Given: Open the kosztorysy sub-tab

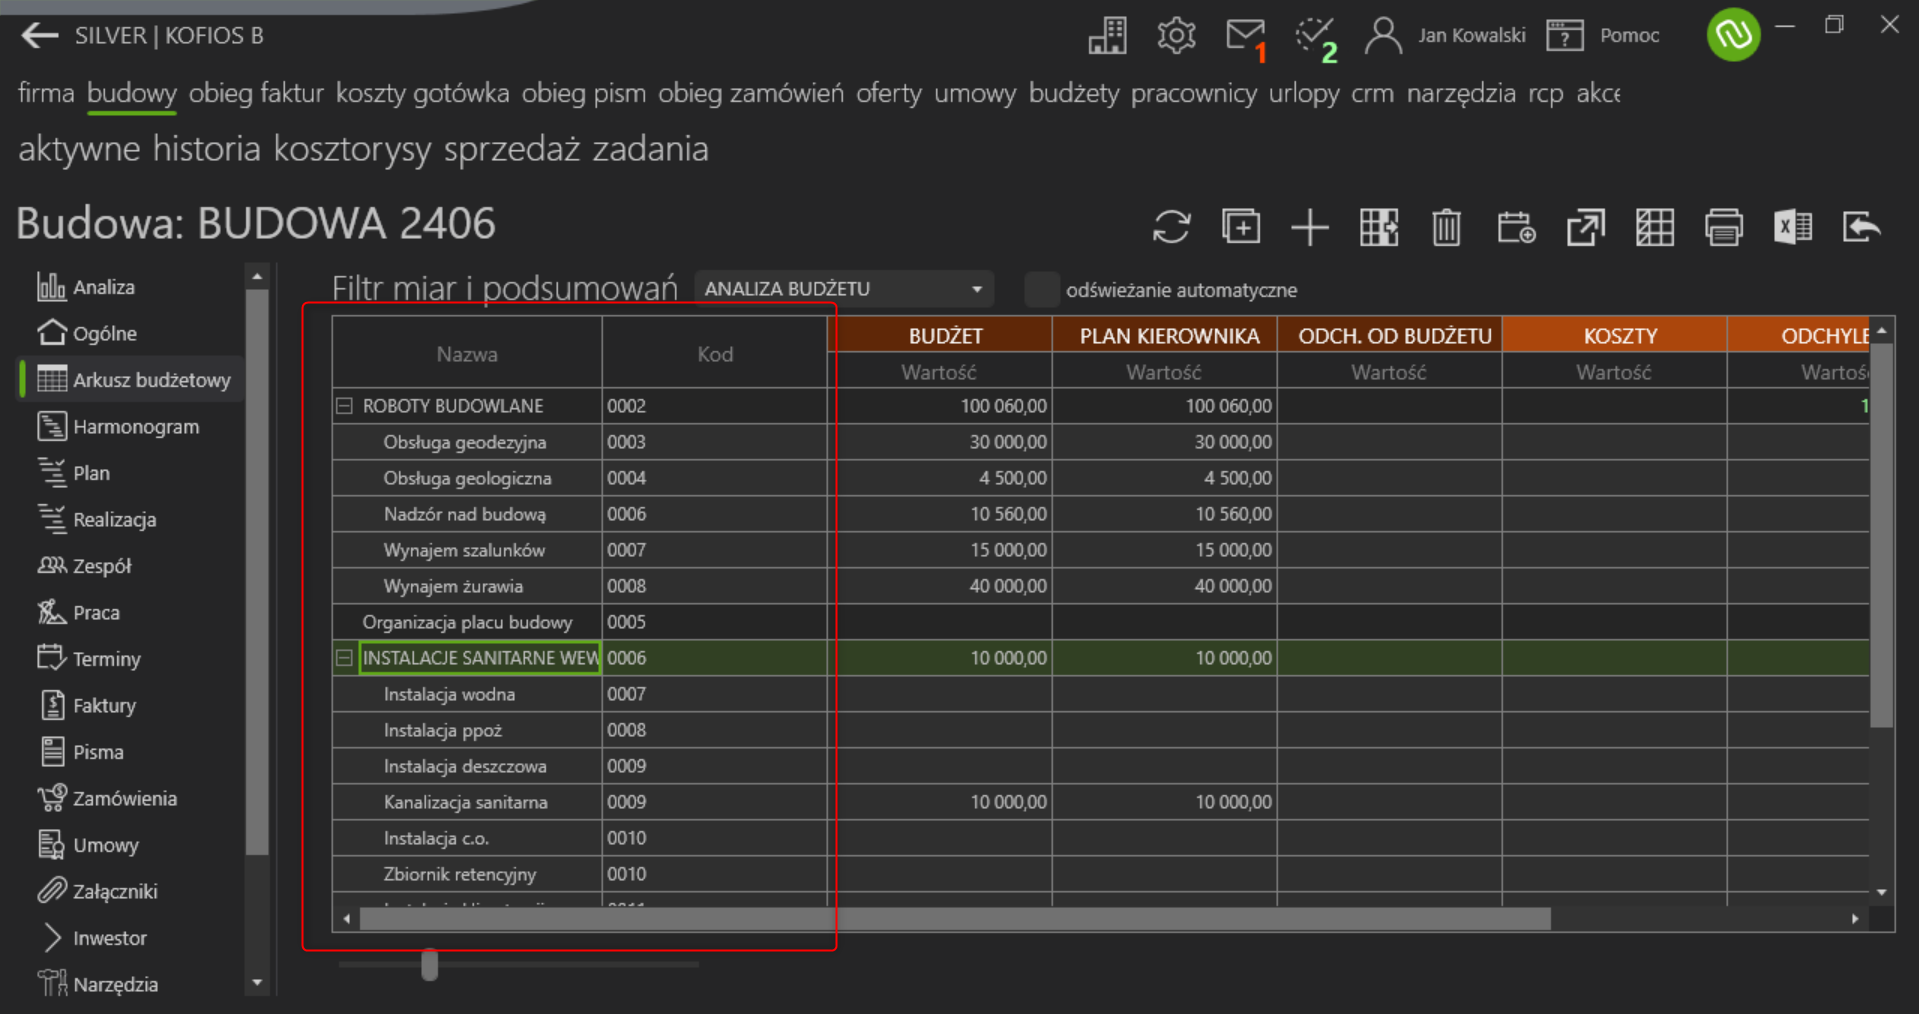Looking at the screenshot, I should coord(352,149).
